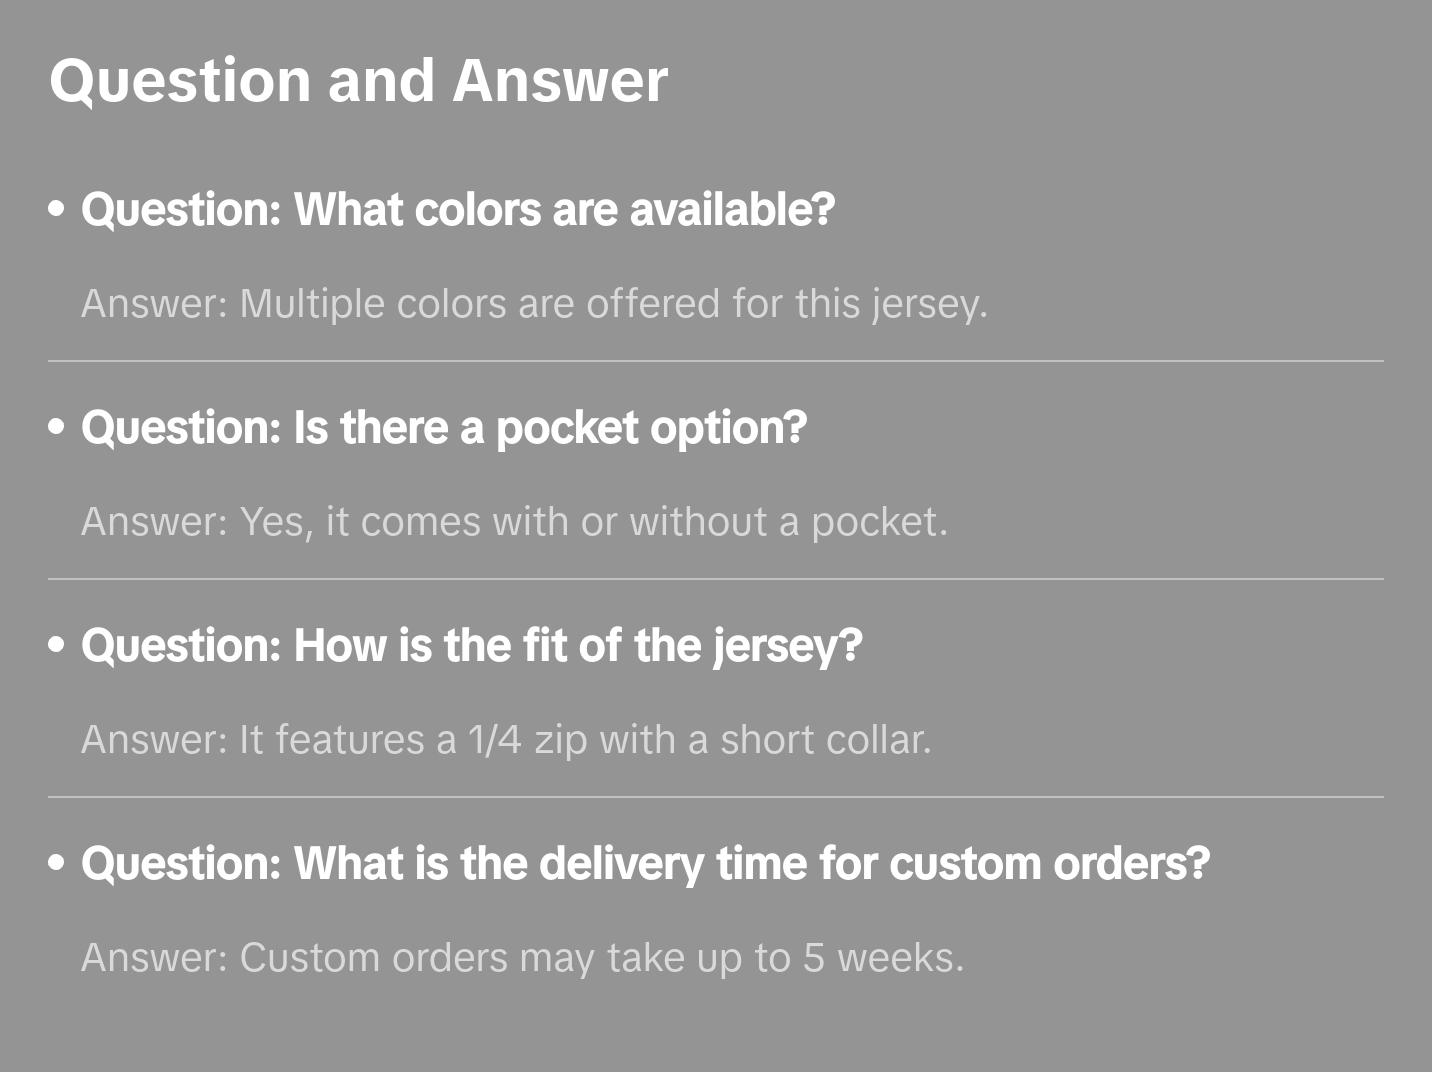Click "5 weeks" in the delivery answer
The image size is (1432, 1072).
[882, 958]
